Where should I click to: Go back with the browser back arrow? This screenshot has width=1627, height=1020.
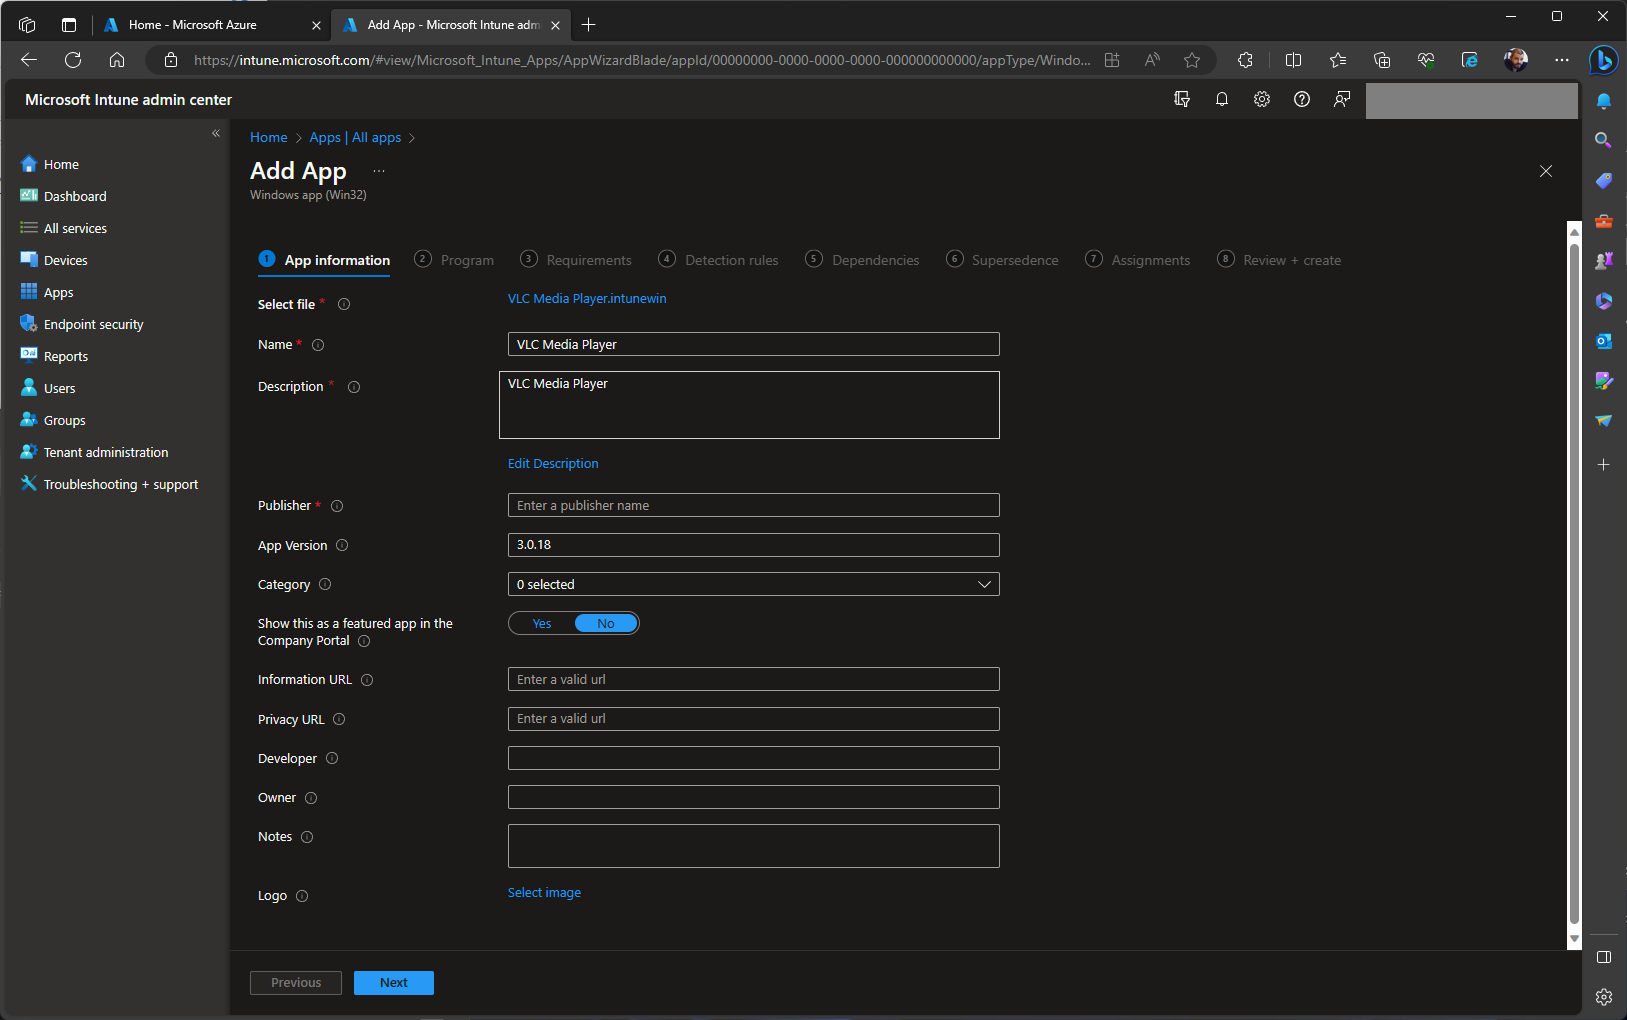coord(29,60)
